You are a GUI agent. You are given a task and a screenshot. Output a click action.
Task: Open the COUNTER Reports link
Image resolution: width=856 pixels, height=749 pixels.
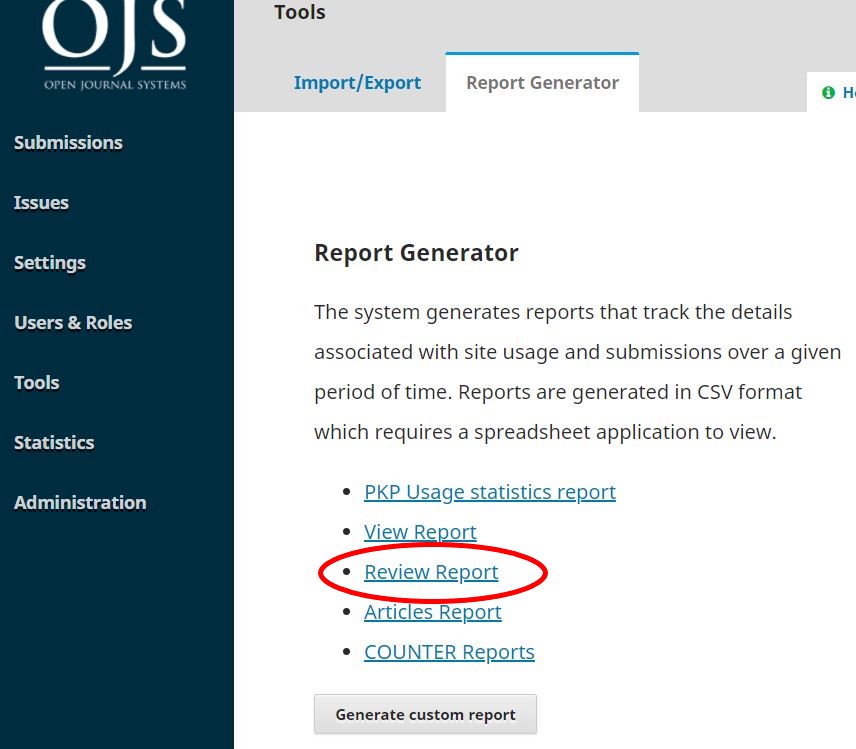(x=449, y=652)
